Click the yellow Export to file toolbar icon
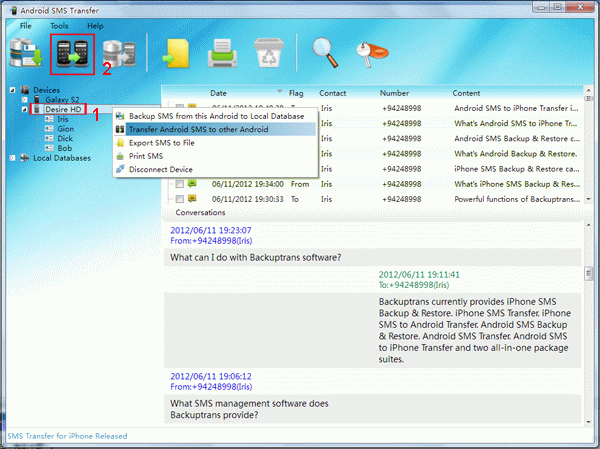The height and width of the screenshot is (449, 600). pos(176,53)
